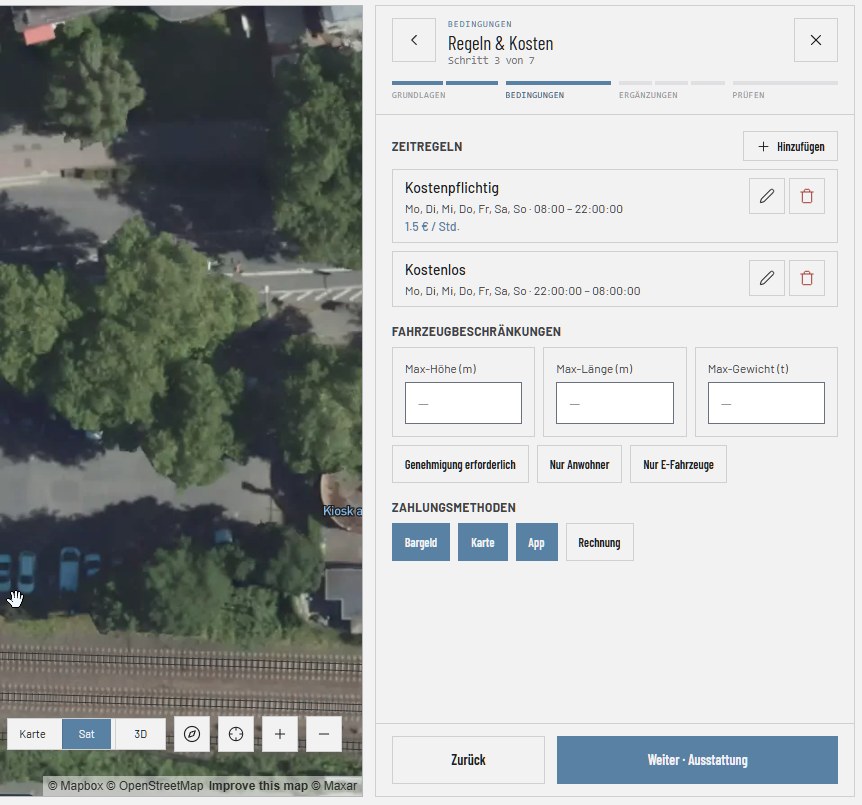The height and width of the screenshot is (805, 862).
Task: Focus the Max-Gewicht (t) input field
Action: [766, 403]
